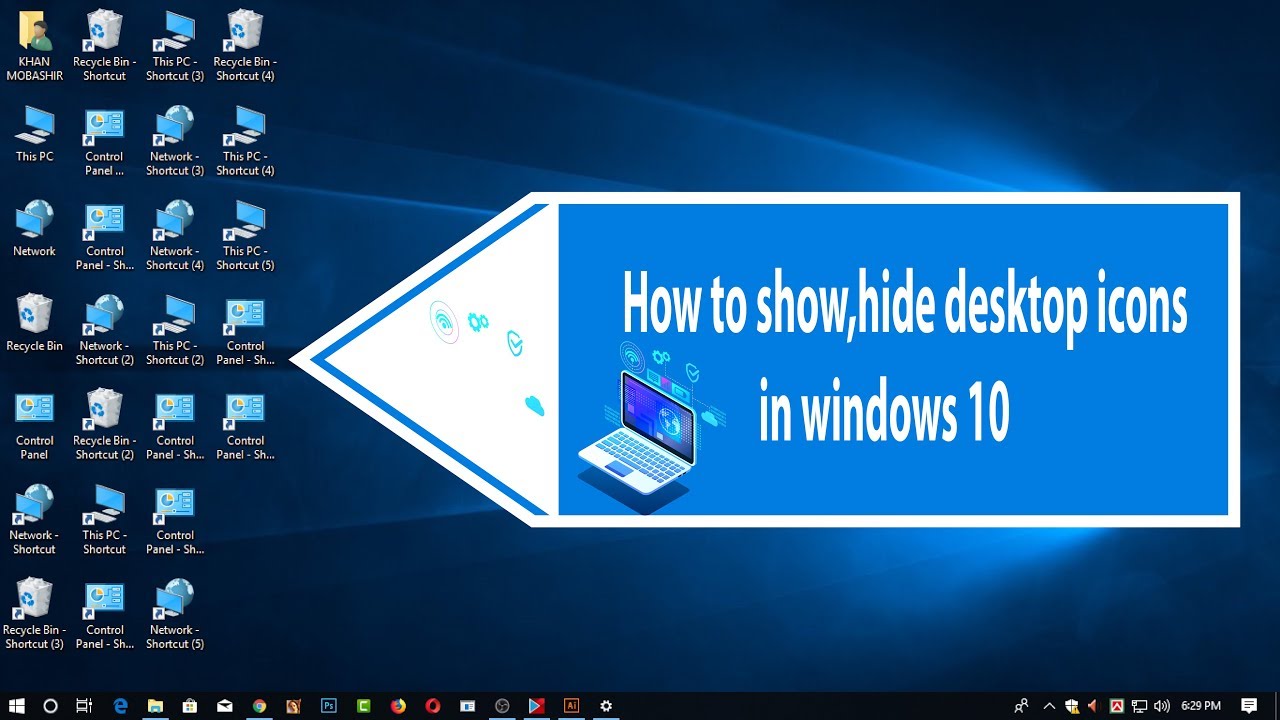Open Task View from the taskbar
Viewport: 1280px width, 720px height.
point(85,705)
